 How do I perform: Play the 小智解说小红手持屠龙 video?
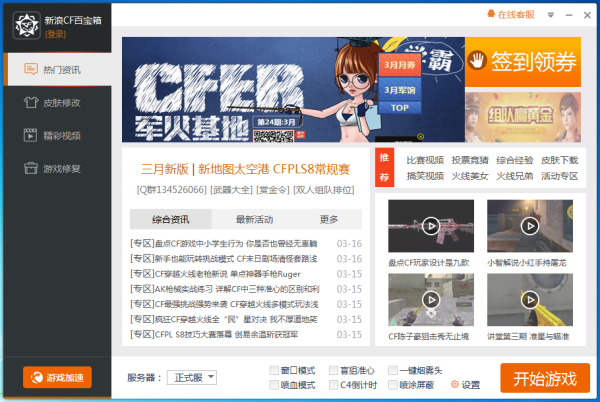point(531,225)
